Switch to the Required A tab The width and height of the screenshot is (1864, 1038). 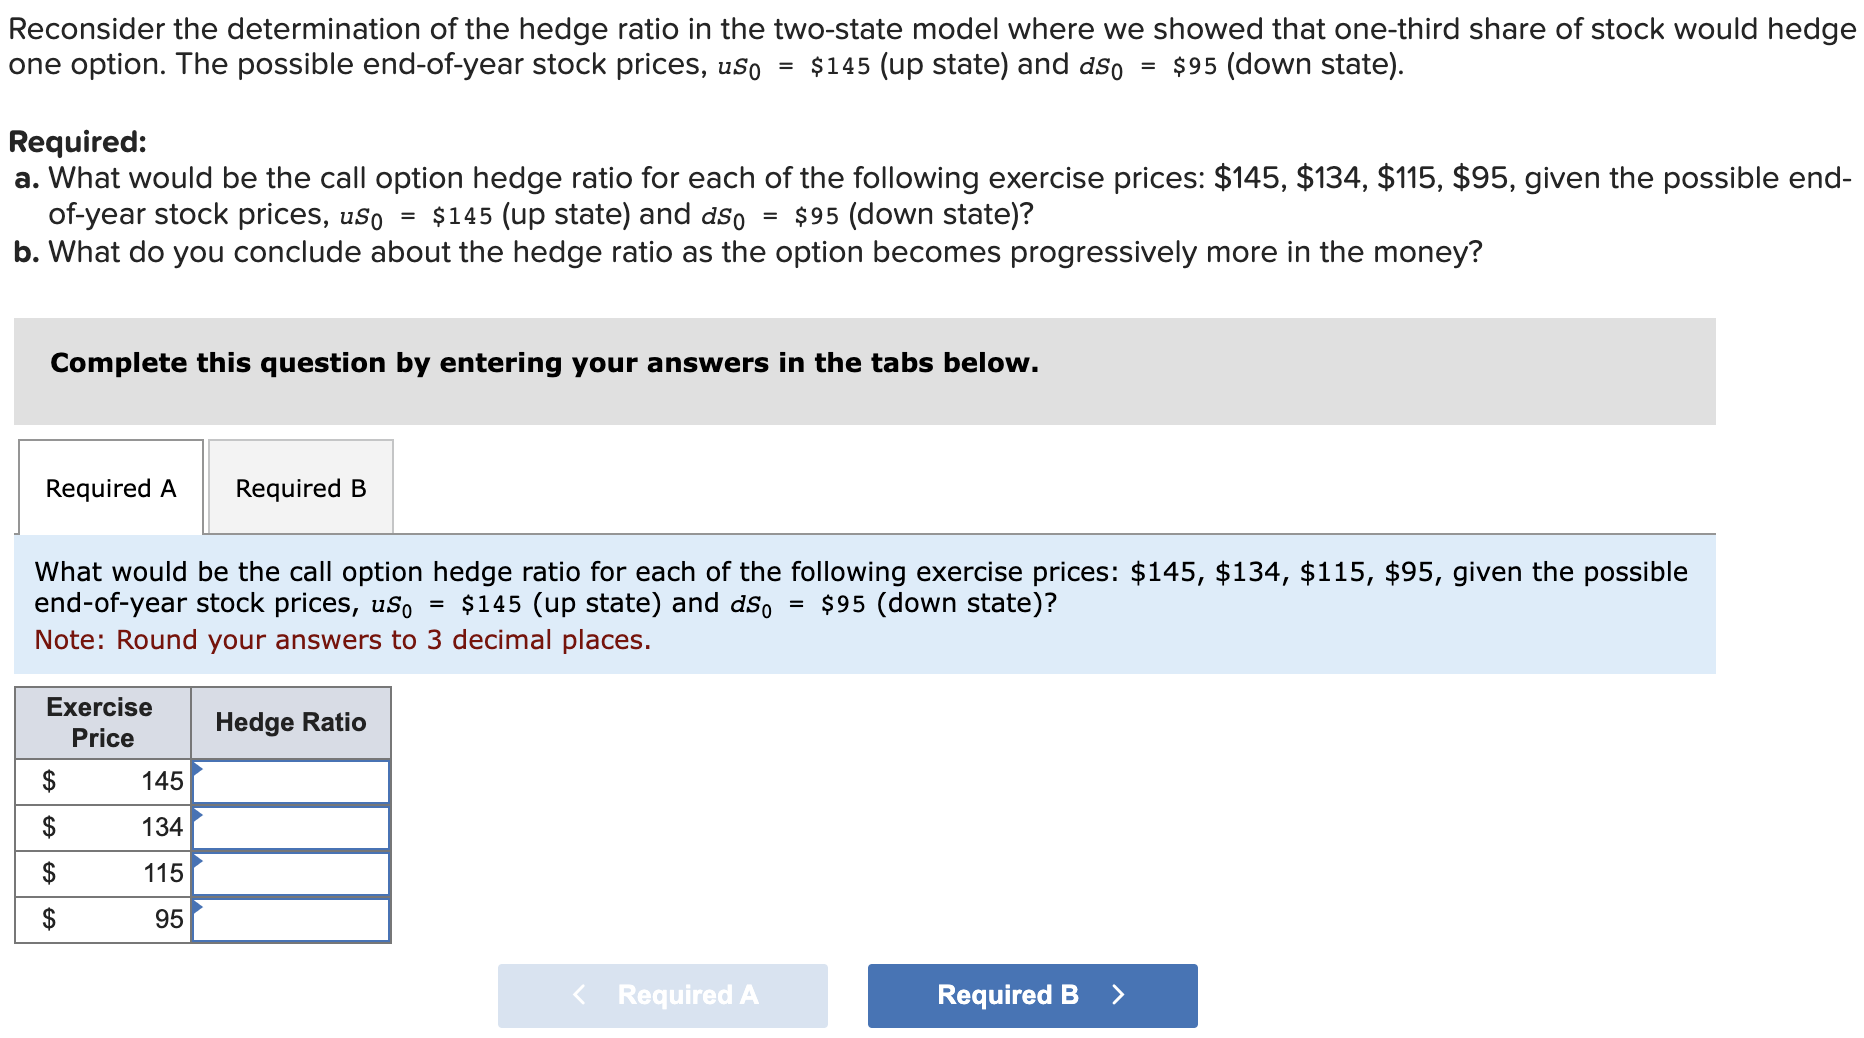pyautogui.click(x=110, y=488)
